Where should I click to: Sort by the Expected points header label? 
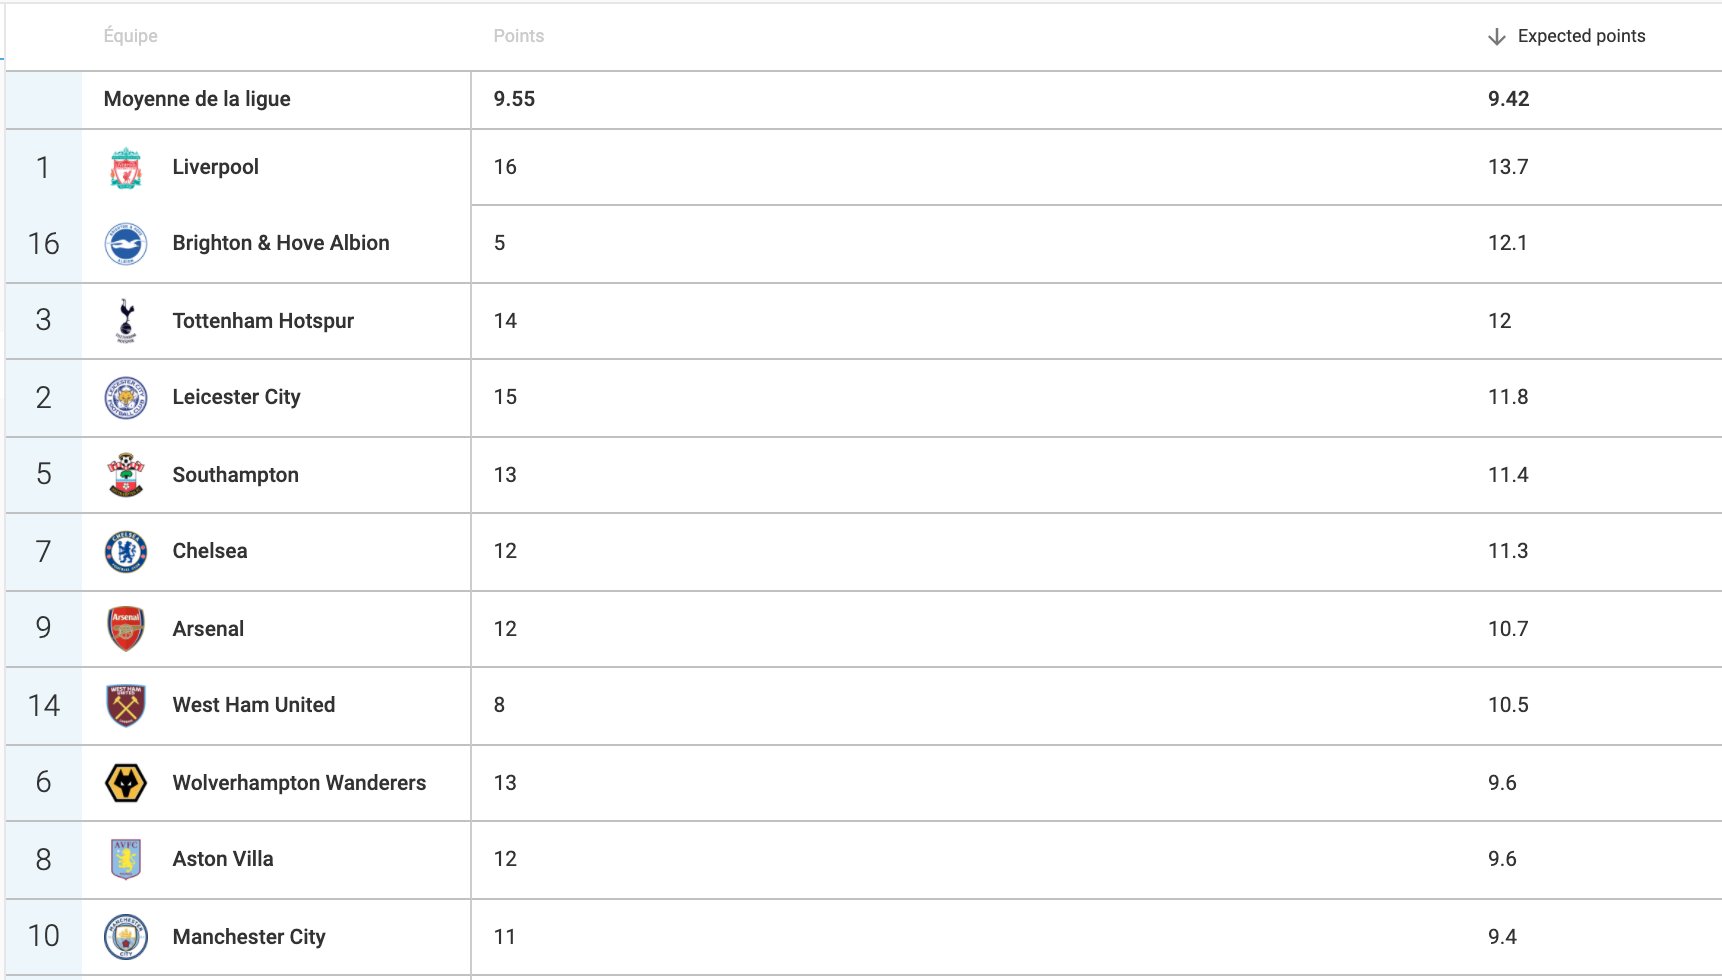pos(1582,36)
